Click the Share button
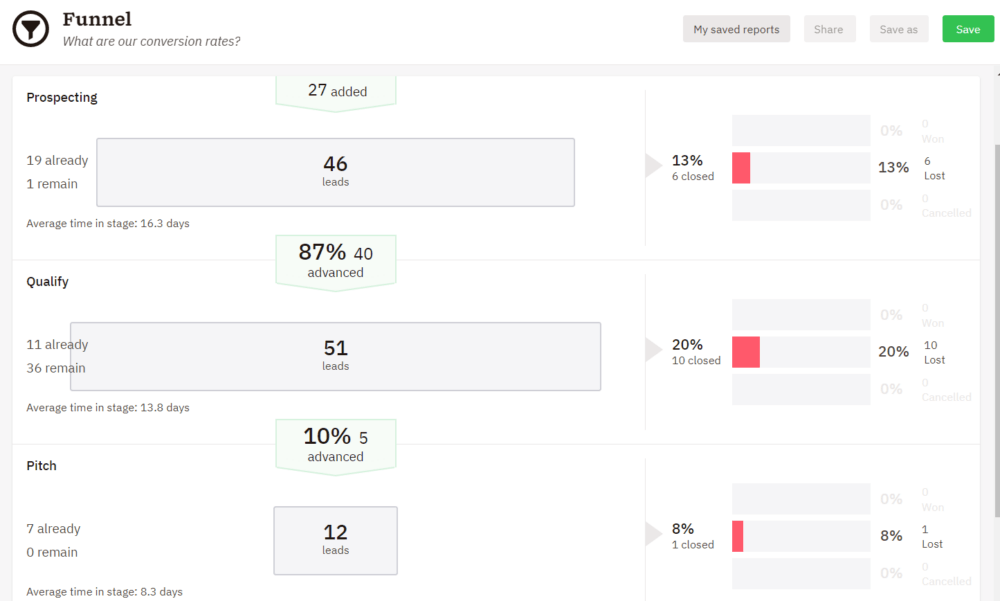This screenshot has height=601, width=1000. [x=829, y=29]
